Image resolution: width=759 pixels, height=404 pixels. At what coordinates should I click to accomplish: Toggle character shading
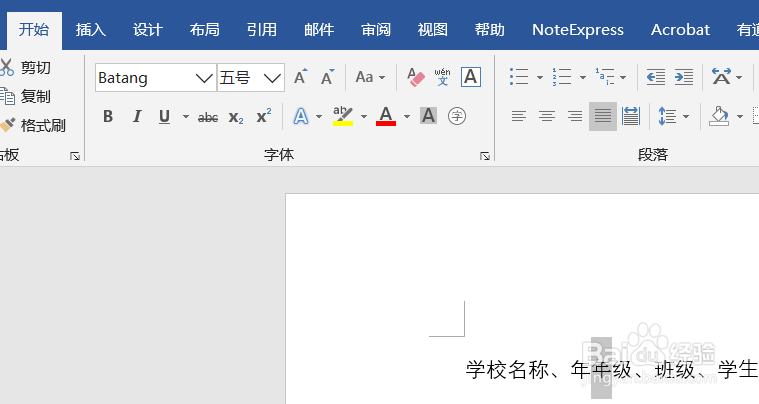point(428,116)
